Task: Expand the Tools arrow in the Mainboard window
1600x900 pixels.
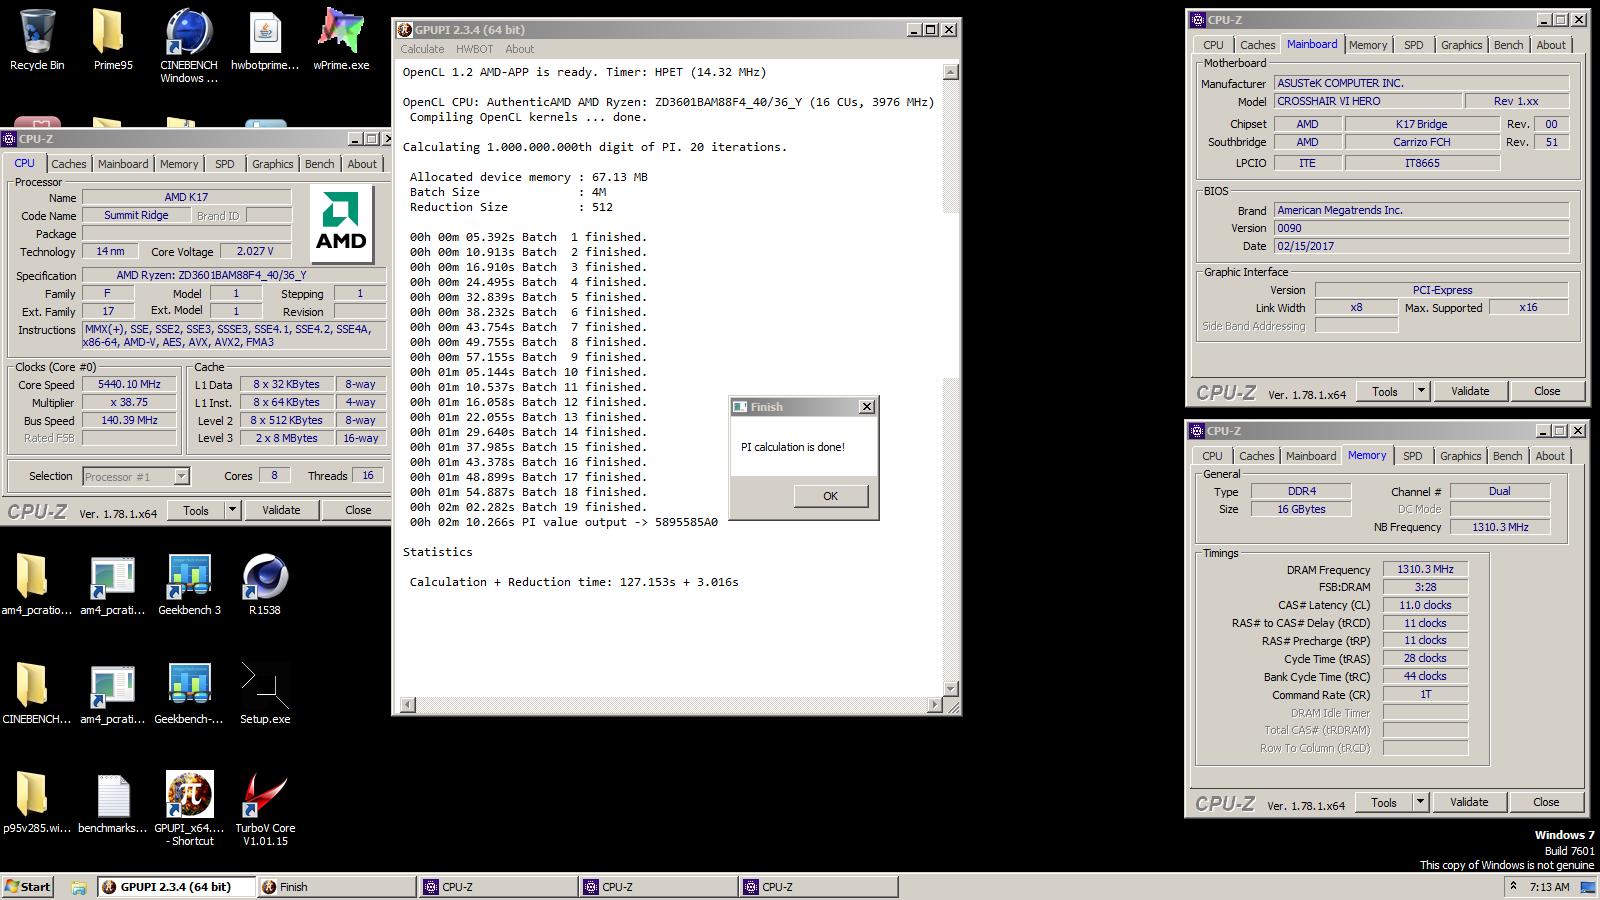Action: click(1421, 392)
